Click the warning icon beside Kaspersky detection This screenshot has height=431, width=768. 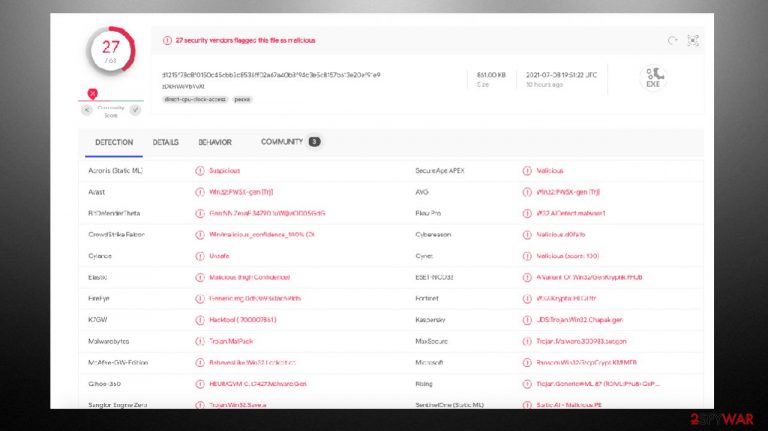pos(527,320)
